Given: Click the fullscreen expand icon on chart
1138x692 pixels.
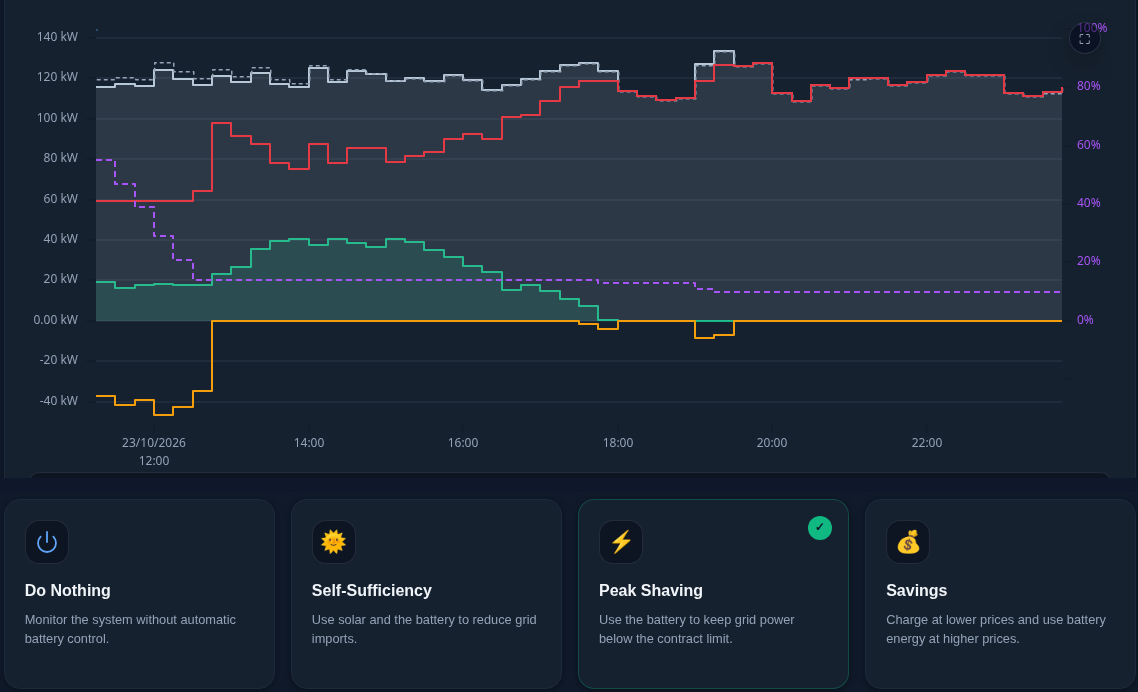Looking at the screenshot, I should [1084, 39].
